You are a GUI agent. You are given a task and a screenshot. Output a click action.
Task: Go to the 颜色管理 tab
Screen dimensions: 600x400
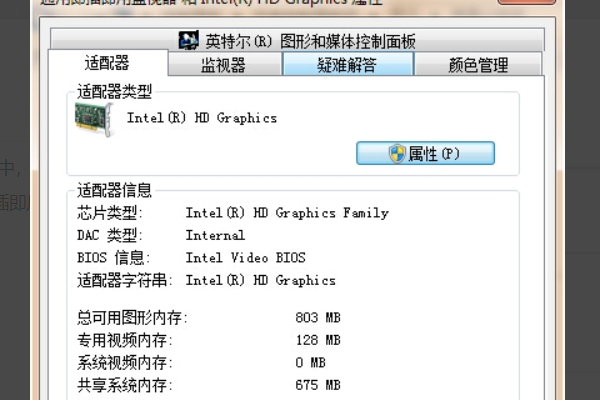(x=478, y=64)
